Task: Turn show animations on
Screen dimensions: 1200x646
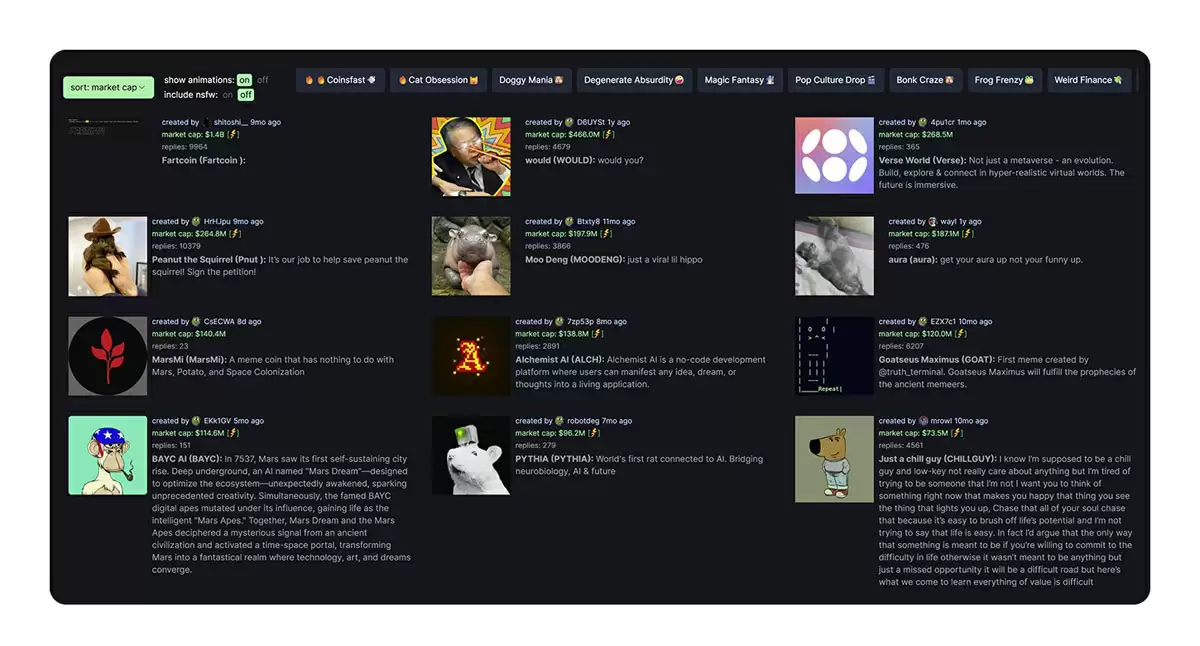Action: point(244,80)
